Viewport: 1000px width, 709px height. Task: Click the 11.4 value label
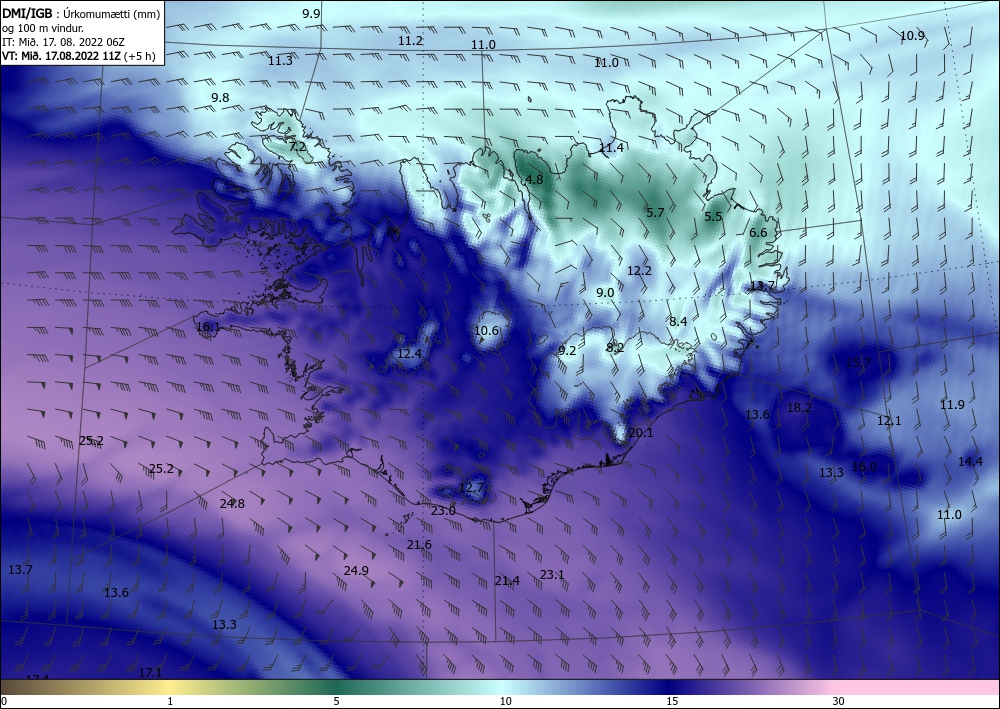pyautogui.click(x=611, y=148)
